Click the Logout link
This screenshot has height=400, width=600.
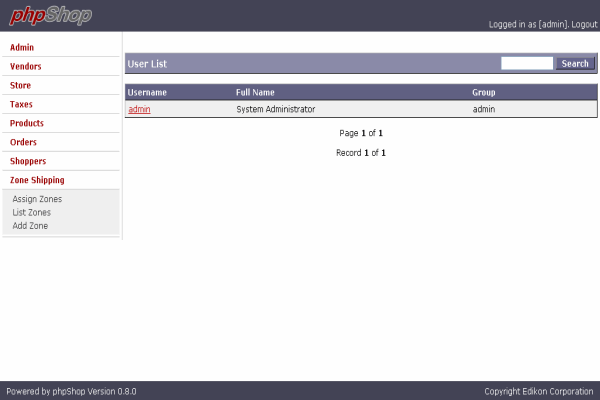pyautogui.click(x=584, y=24)
